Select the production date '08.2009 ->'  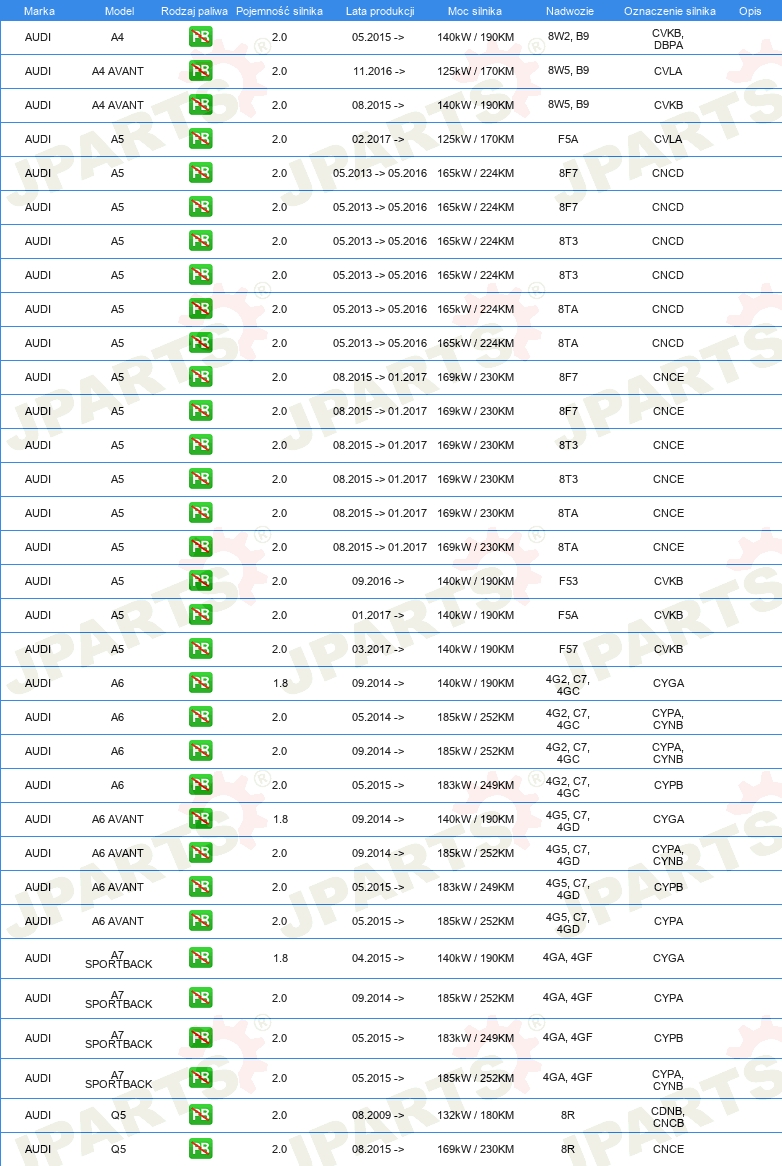click(x=378, y=1115)
